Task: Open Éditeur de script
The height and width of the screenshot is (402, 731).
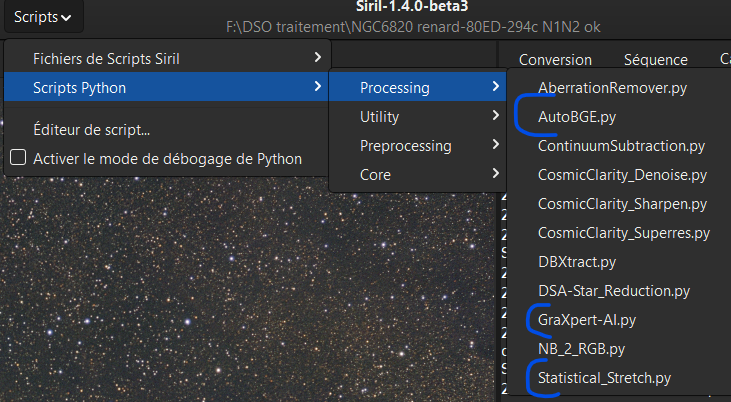Action: click(x=92, y=129)
